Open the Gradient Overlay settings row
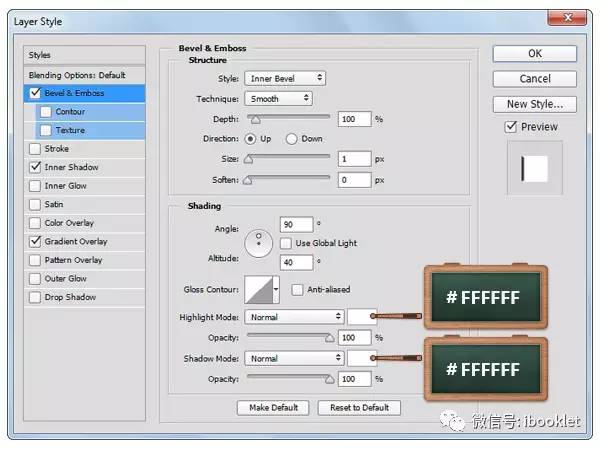This screenshot has width=600, height=449. pos(85,242)
